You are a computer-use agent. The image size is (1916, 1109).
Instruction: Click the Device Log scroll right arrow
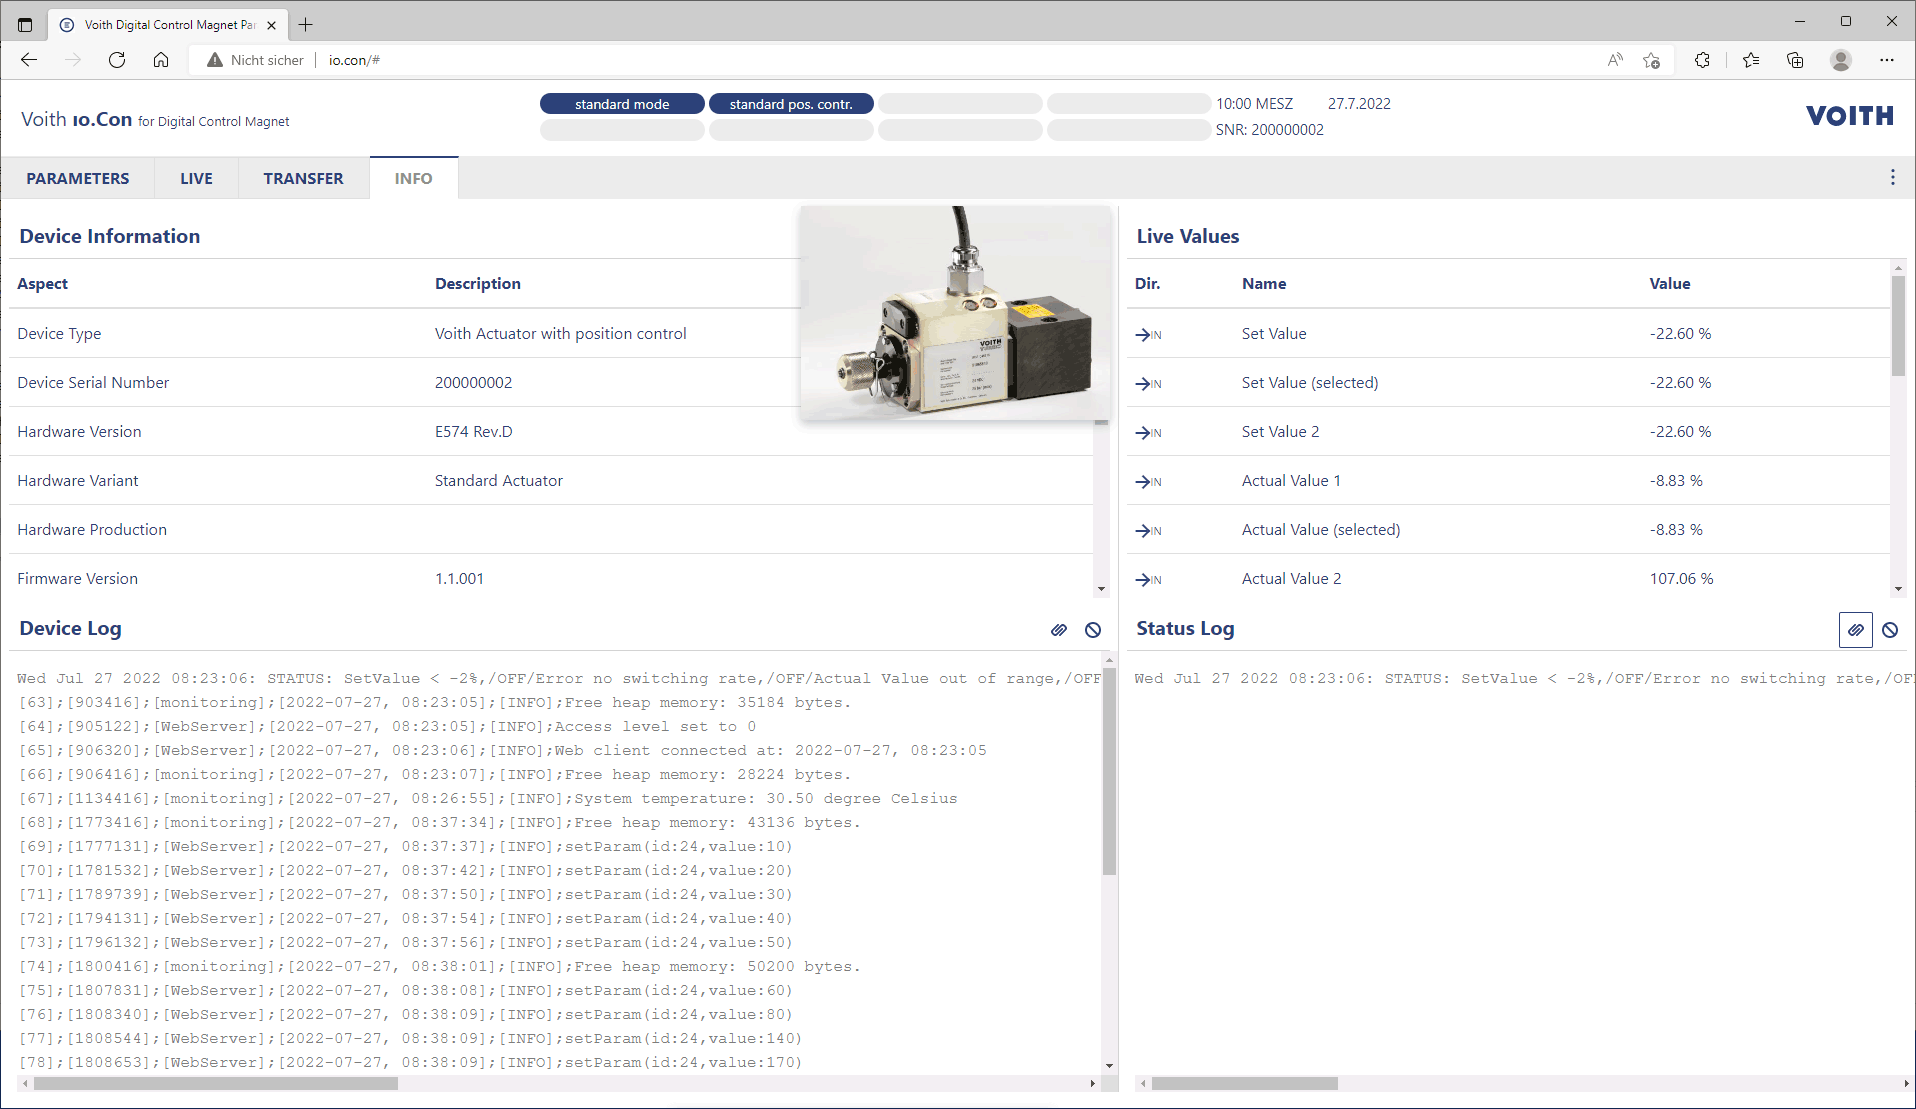(1092, 1084)
